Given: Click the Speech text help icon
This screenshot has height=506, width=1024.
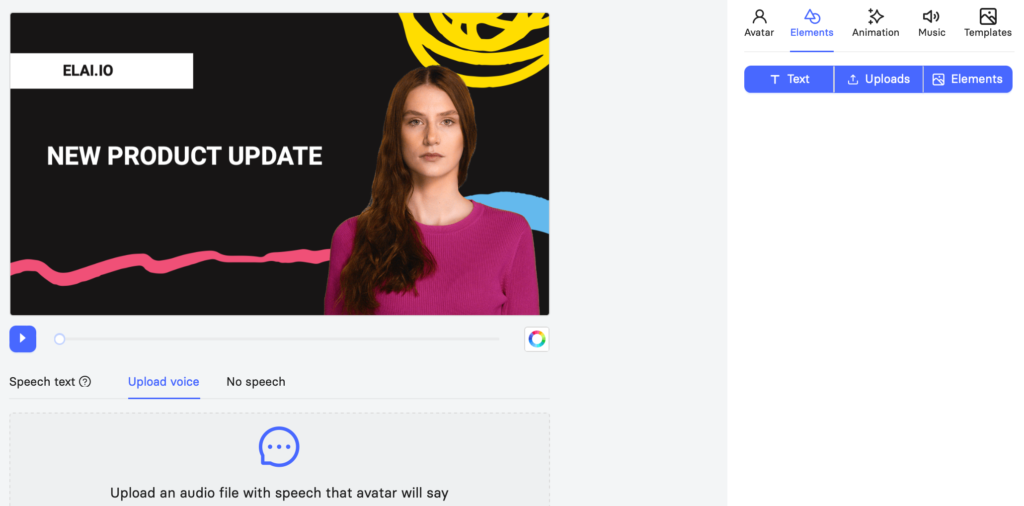Looking at the screenshot, I should coord(85,382).
